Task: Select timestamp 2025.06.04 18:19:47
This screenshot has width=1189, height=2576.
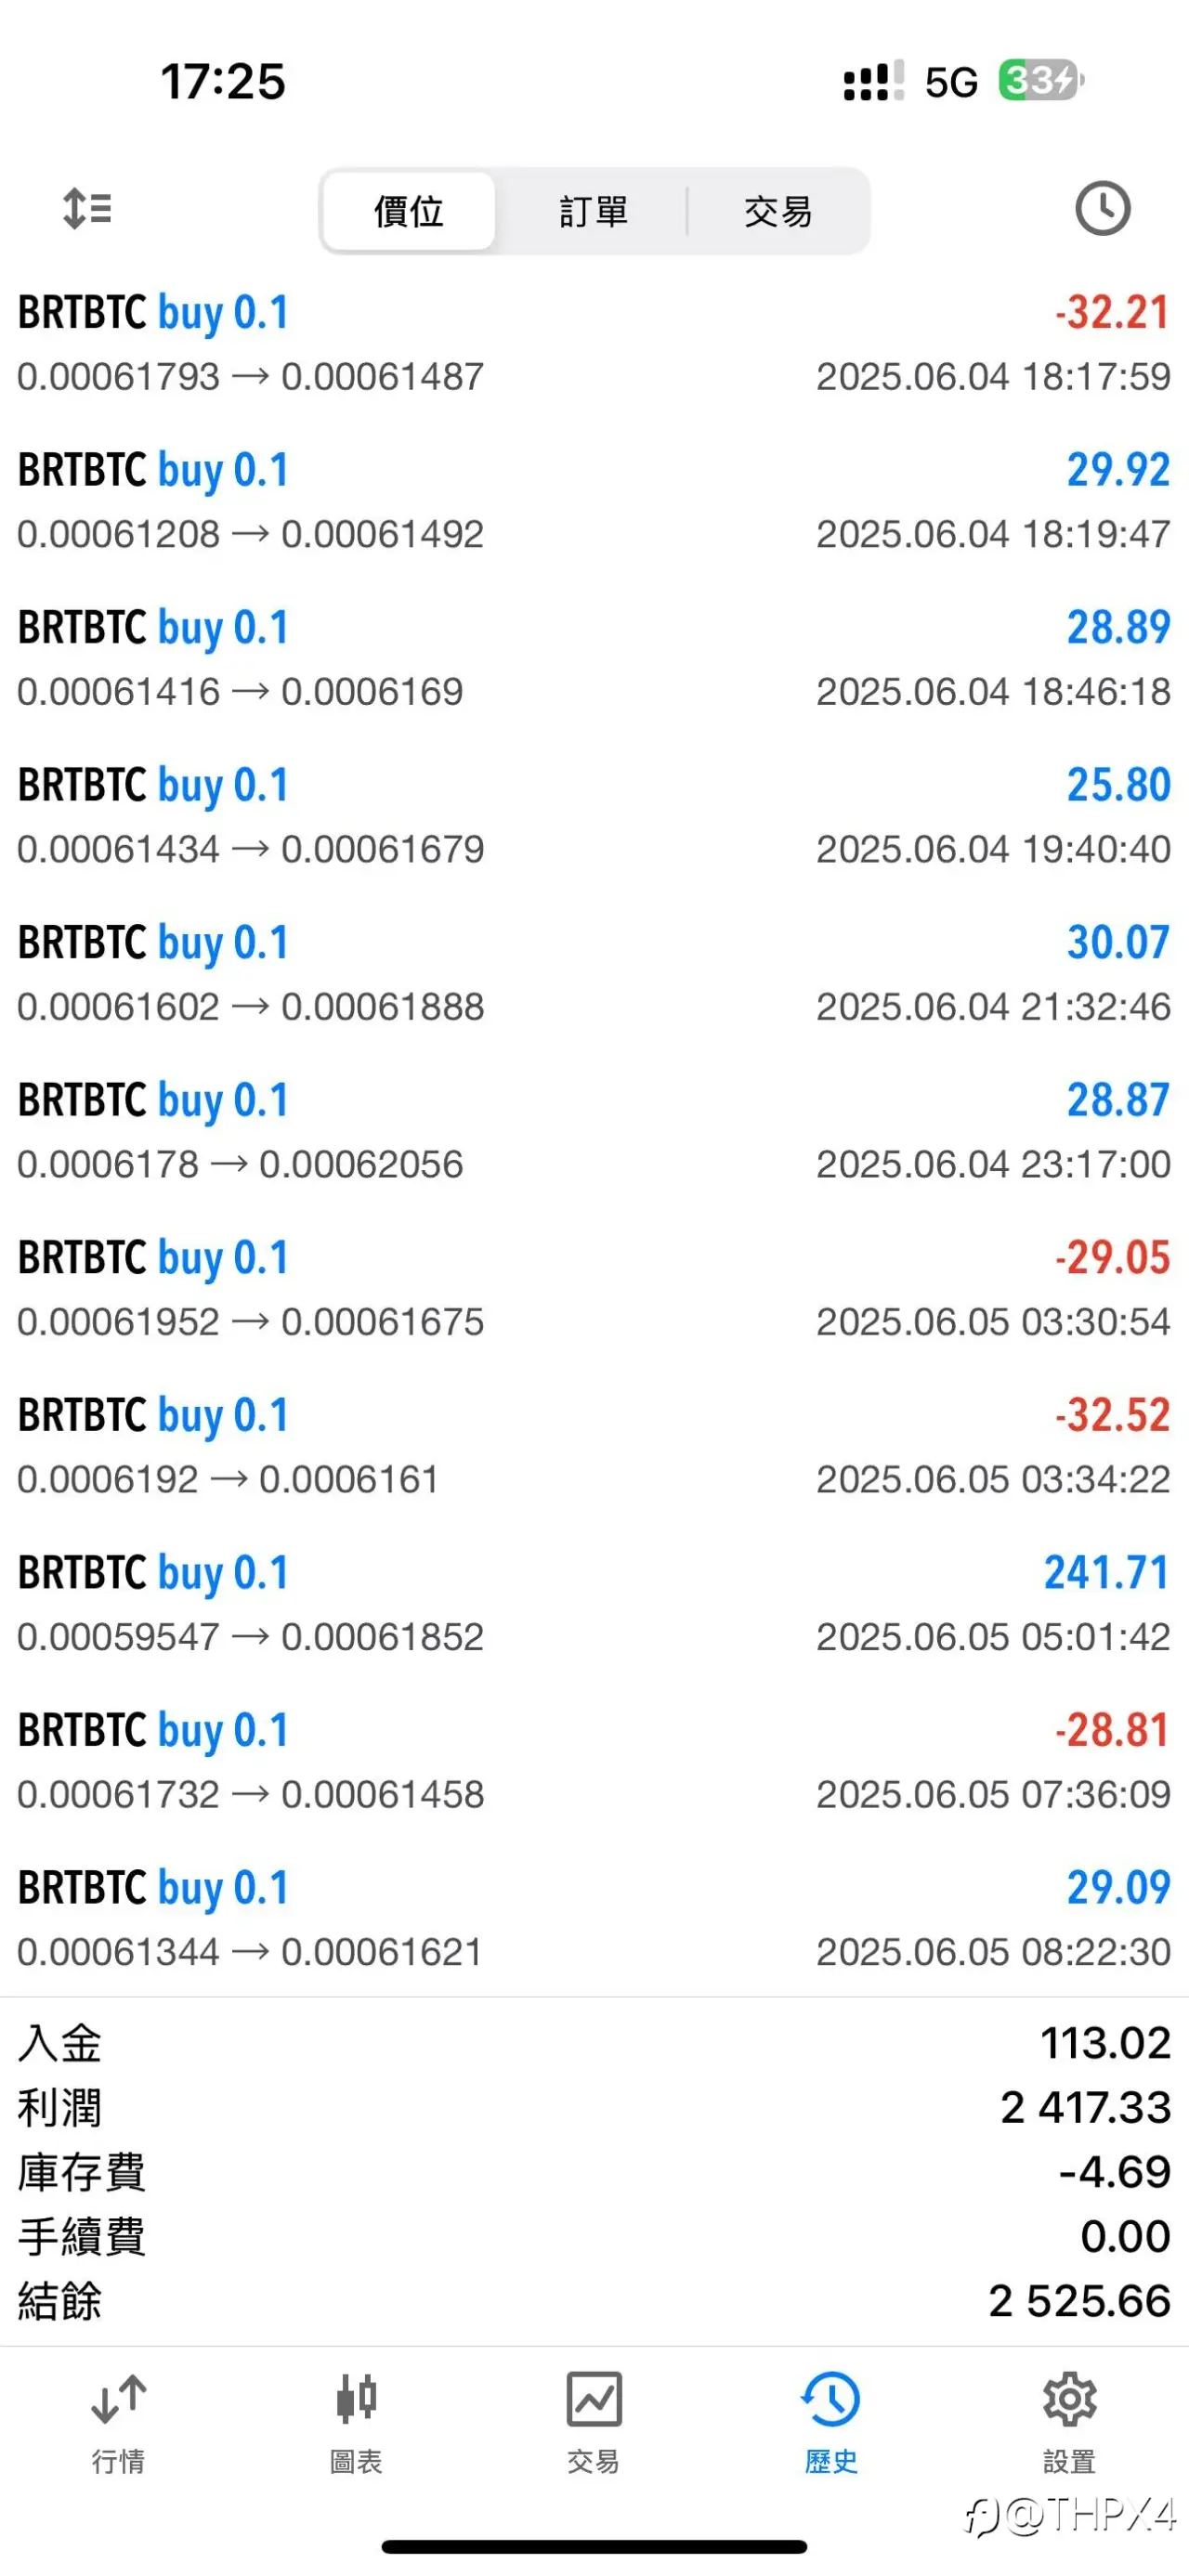Action: tap(993, 534)
